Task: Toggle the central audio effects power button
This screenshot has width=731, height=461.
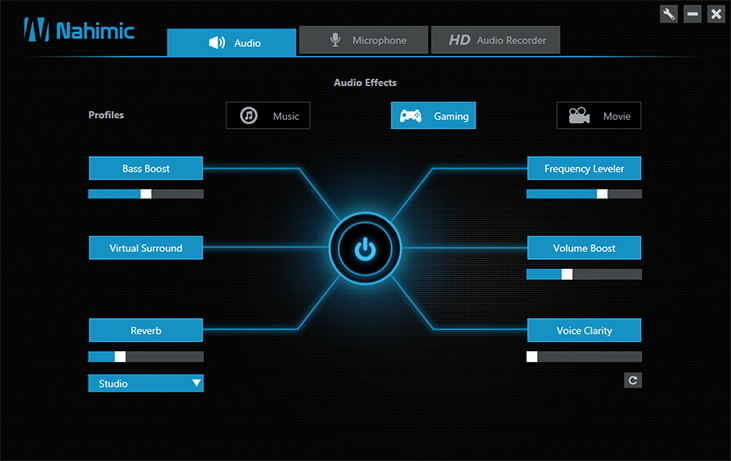Action: coord(365,248)
